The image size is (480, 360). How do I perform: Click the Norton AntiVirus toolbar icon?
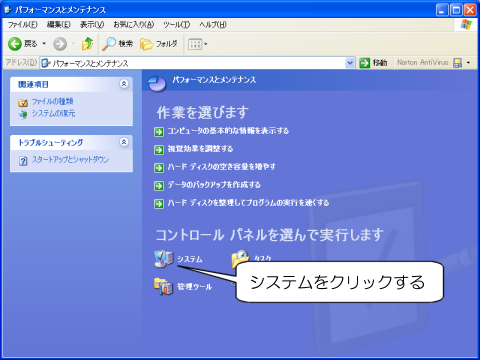(458, 63)
